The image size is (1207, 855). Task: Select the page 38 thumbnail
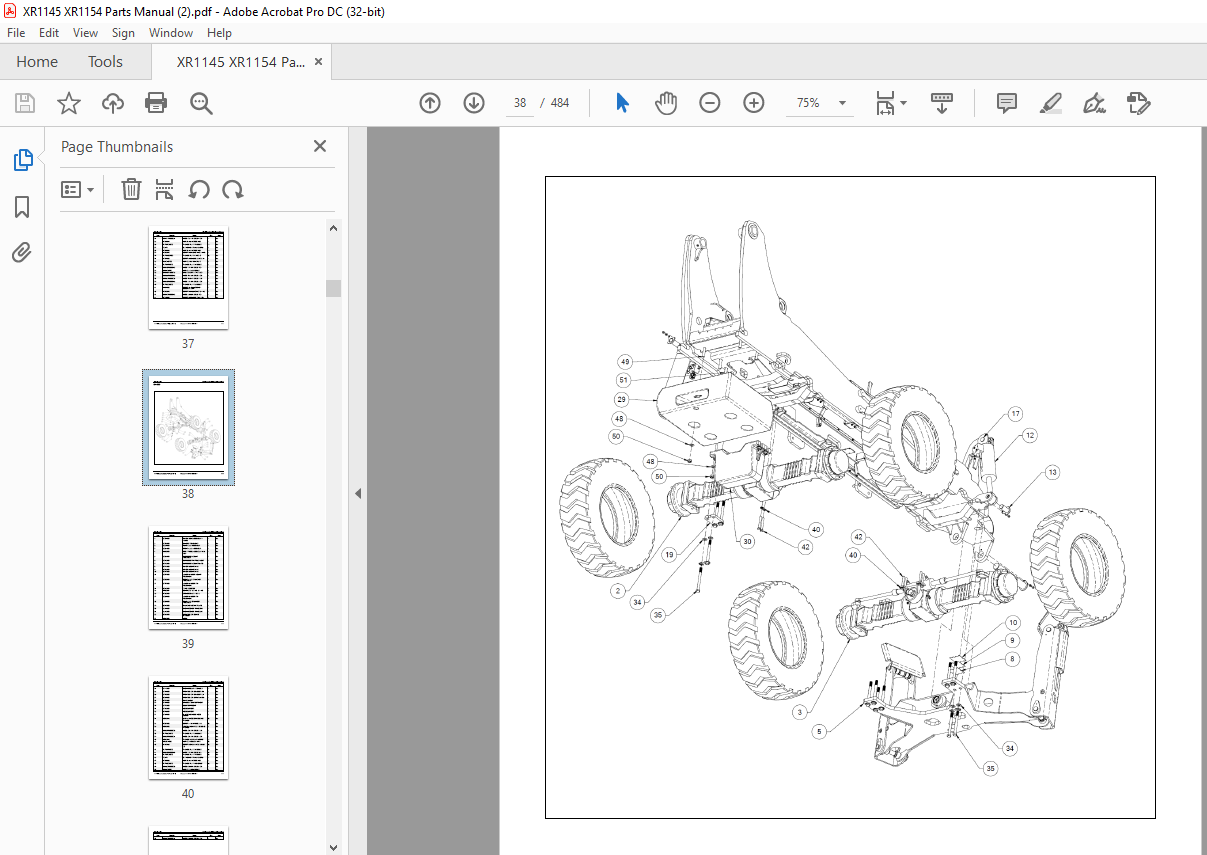pos(188,427)
